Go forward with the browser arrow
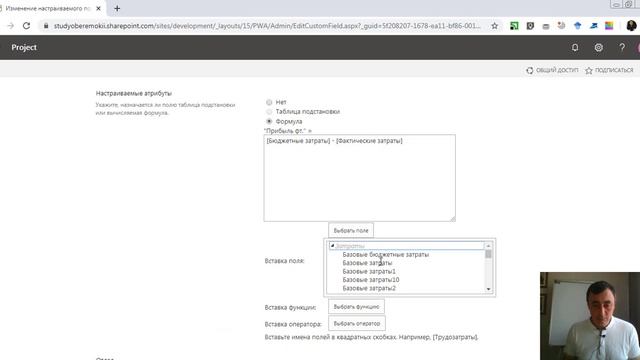This screenshot has height=360, width=640. [x=11, y=26]
